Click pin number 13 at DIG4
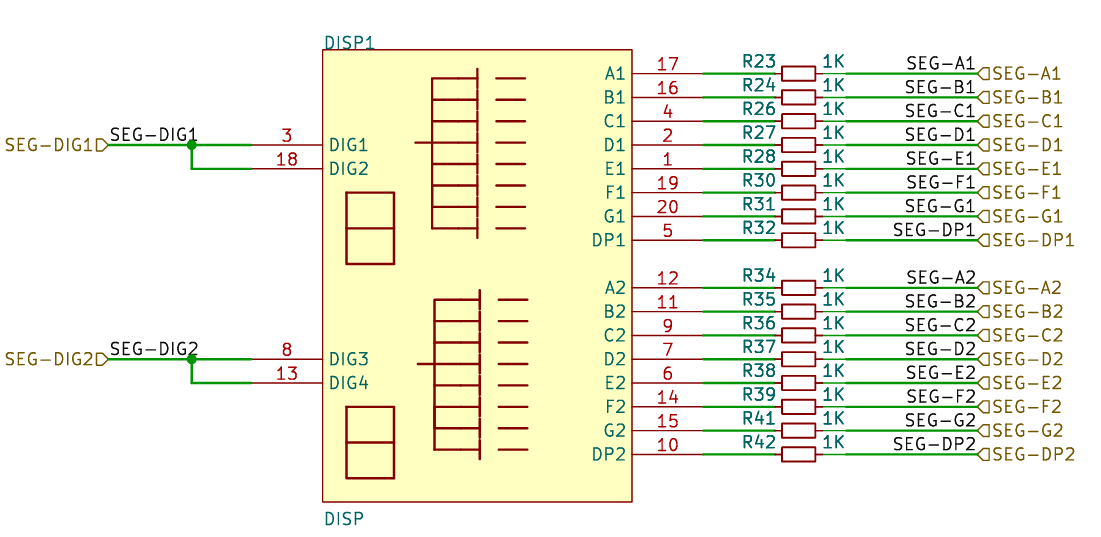This screenshot has width=1101, height=537. (x=286, y=373)
